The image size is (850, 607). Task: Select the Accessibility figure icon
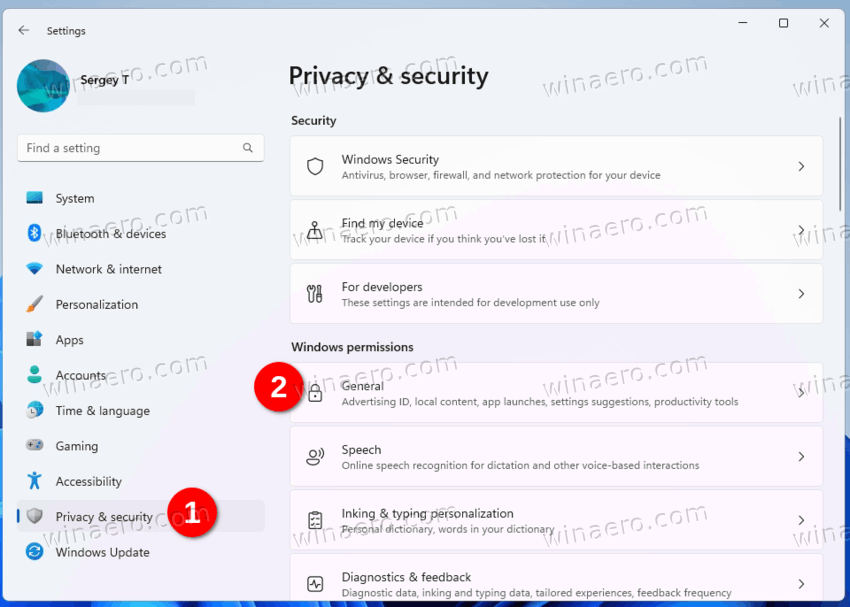coord(34,481)
